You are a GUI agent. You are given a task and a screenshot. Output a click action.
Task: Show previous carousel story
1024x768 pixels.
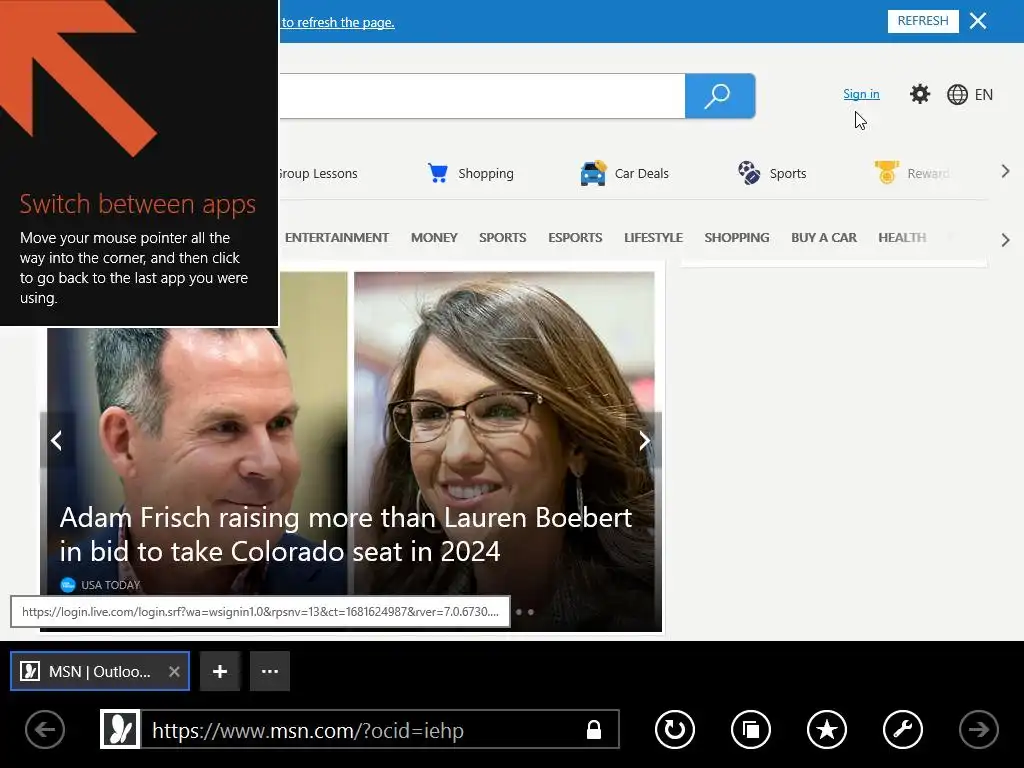coord(57,441)
